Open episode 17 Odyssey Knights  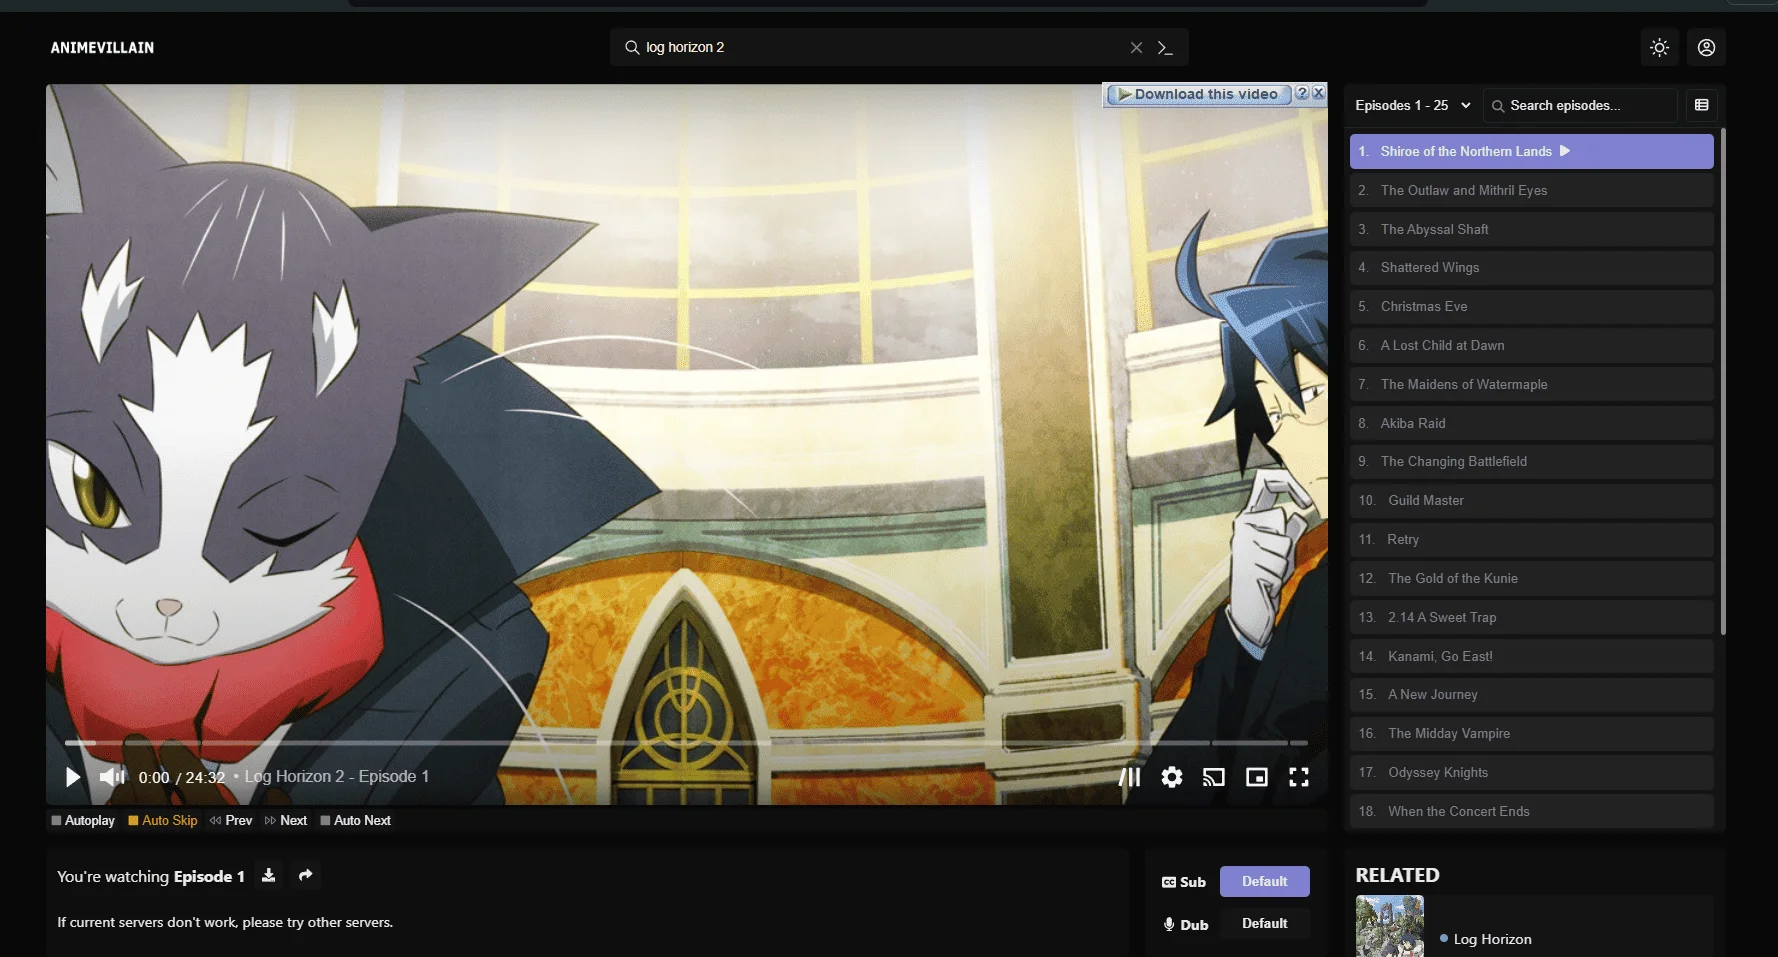coord(1531,772)
